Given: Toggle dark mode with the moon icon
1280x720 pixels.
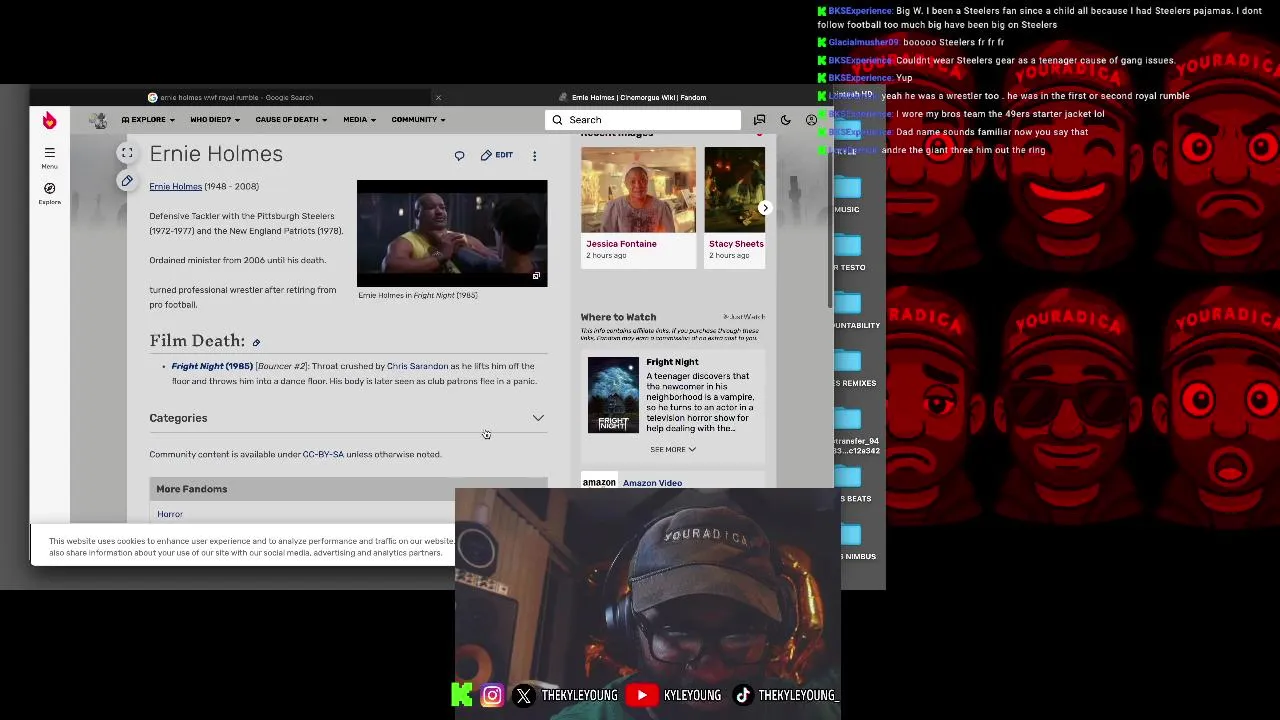Looking at the screenshot, I should click(786, 120).
